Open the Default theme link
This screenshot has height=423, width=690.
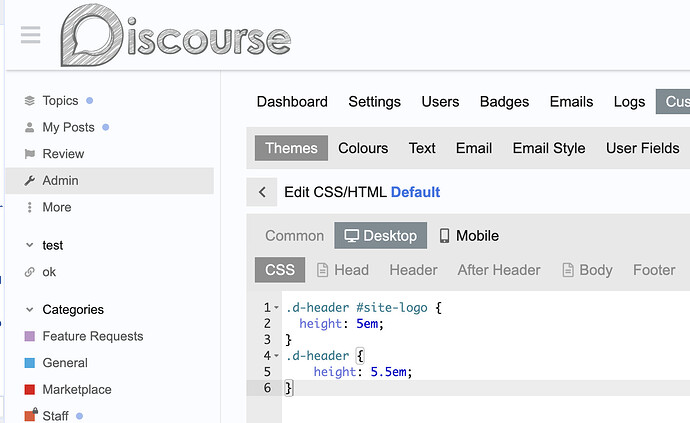415,192
